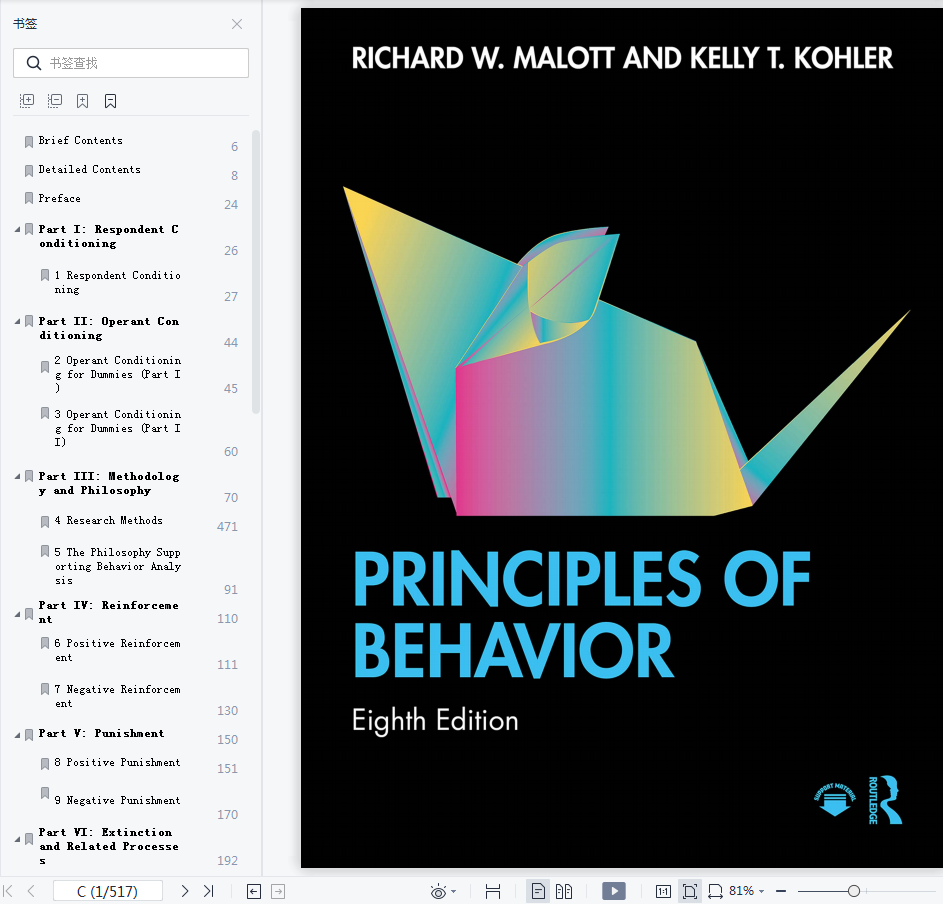943x904 pixels.
Task: Select Part V: Punishment bookmark
Action: coord(101,733)
